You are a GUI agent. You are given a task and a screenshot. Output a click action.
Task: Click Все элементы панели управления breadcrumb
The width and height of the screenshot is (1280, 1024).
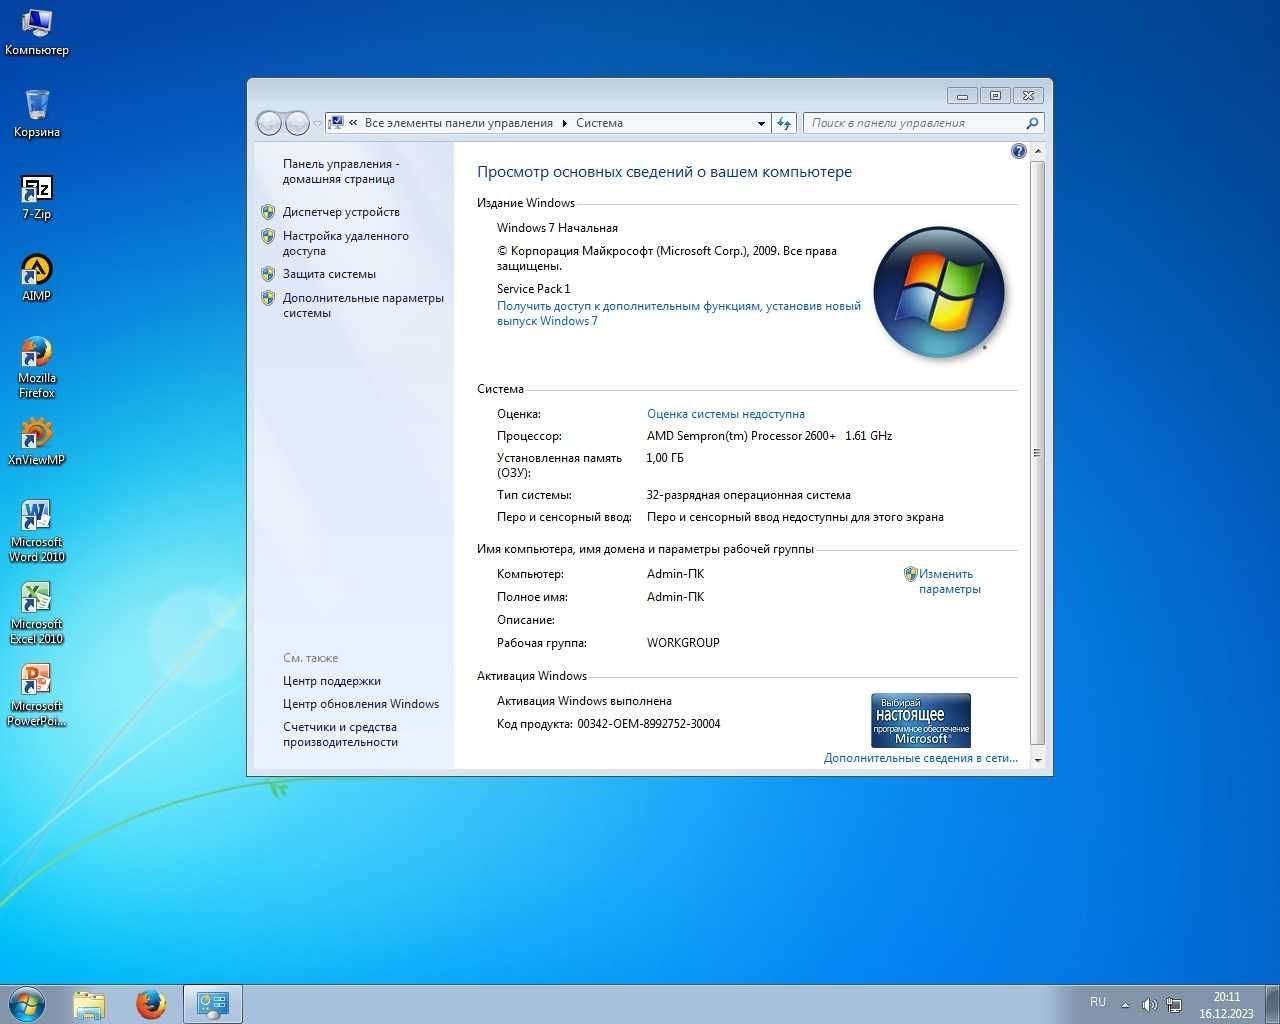(x=459, y=123)
